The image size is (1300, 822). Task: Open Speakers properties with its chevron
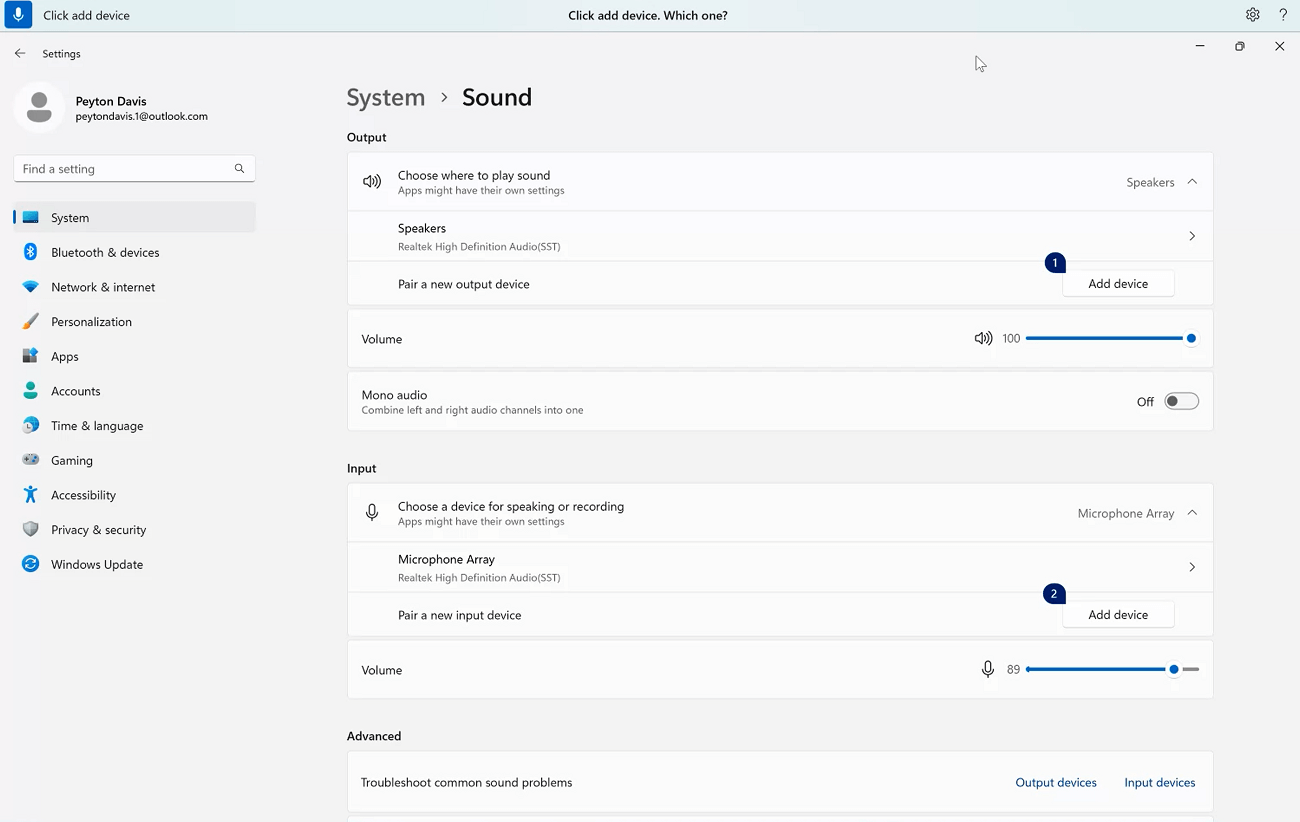tap(1191, 236)
